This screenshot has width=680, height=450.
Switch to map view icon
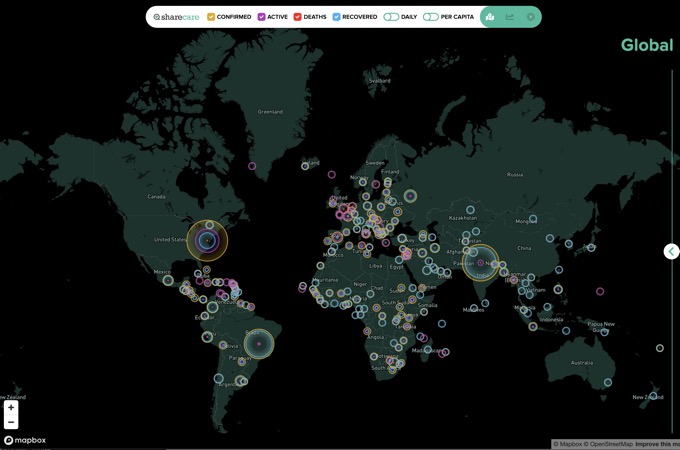[490, 17]
